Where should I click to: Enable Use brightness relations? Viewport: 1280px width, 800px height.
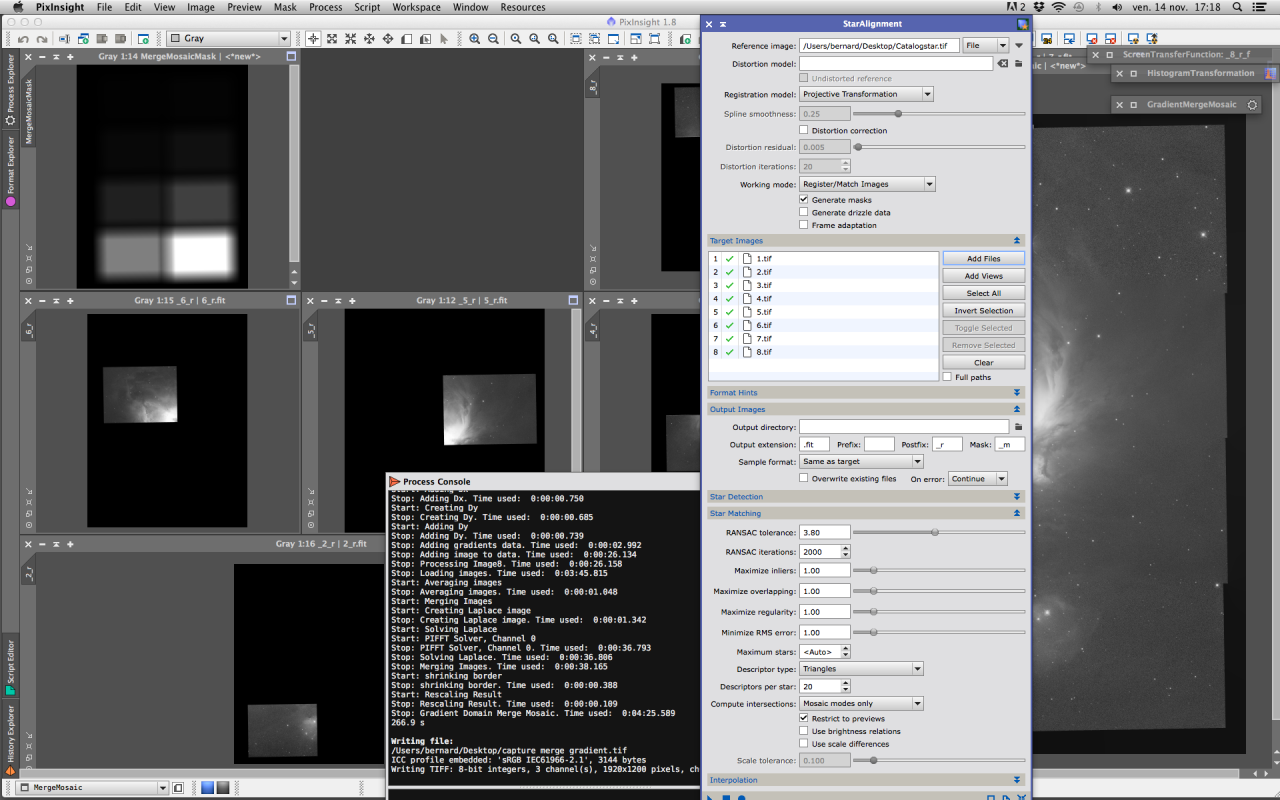point(804,731)
